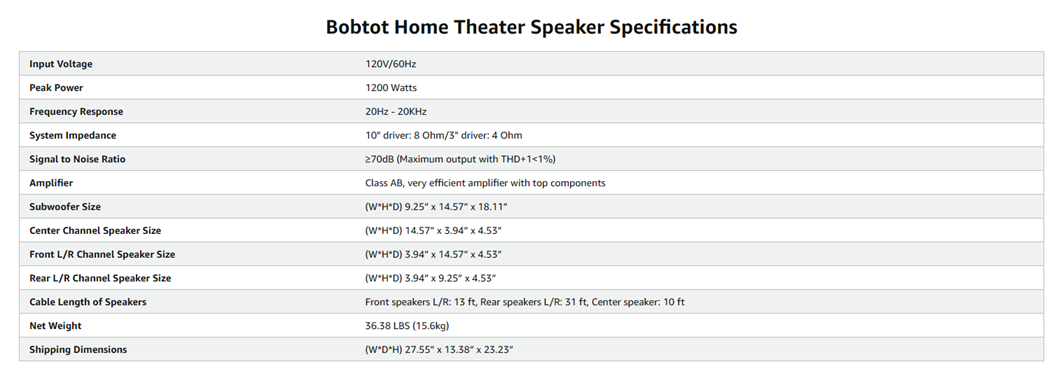Select the Peak Power label
Viewport: 1061px width, 376px height.
56,88
